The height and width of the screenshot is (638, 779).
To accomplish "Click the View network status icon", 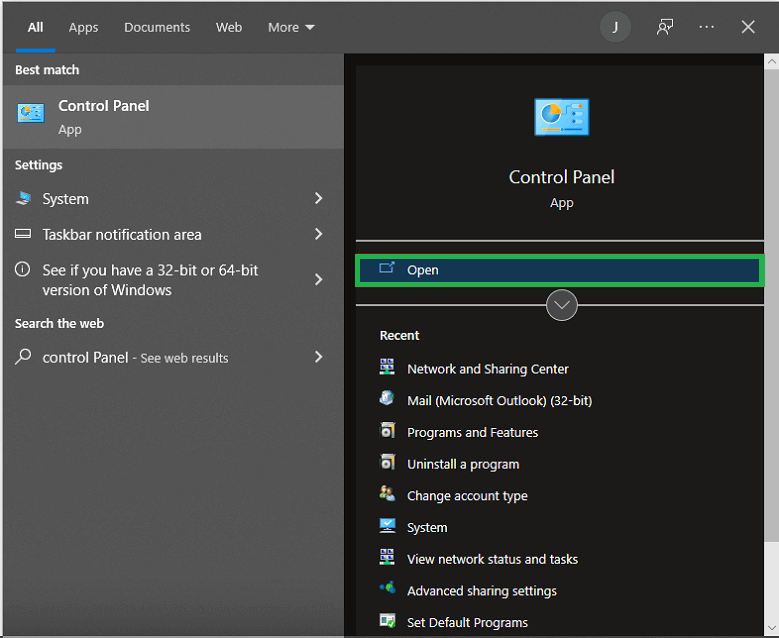I will tap(387, 557).
